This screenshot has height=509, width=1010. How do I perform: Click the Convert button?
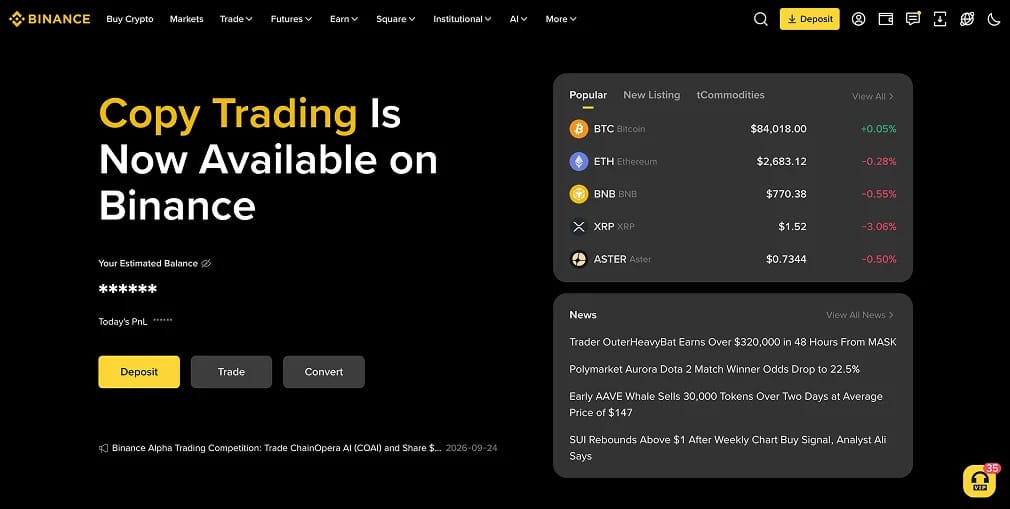pyautogui.click(x=324, y=372)
